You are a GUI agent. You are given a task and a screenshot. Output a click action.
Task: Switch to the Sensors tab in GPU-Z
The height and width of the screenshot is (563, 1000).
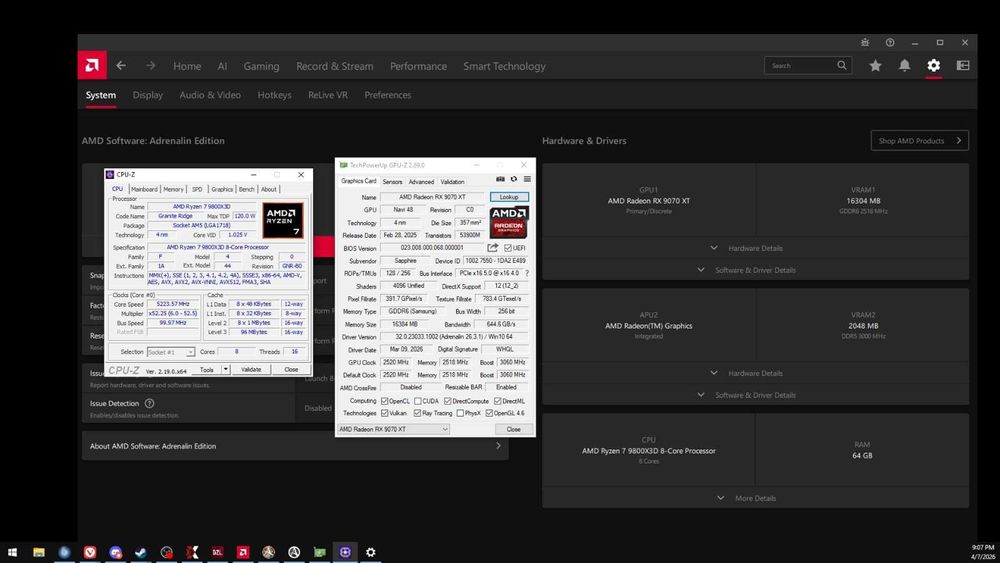(x=392, y=182)
